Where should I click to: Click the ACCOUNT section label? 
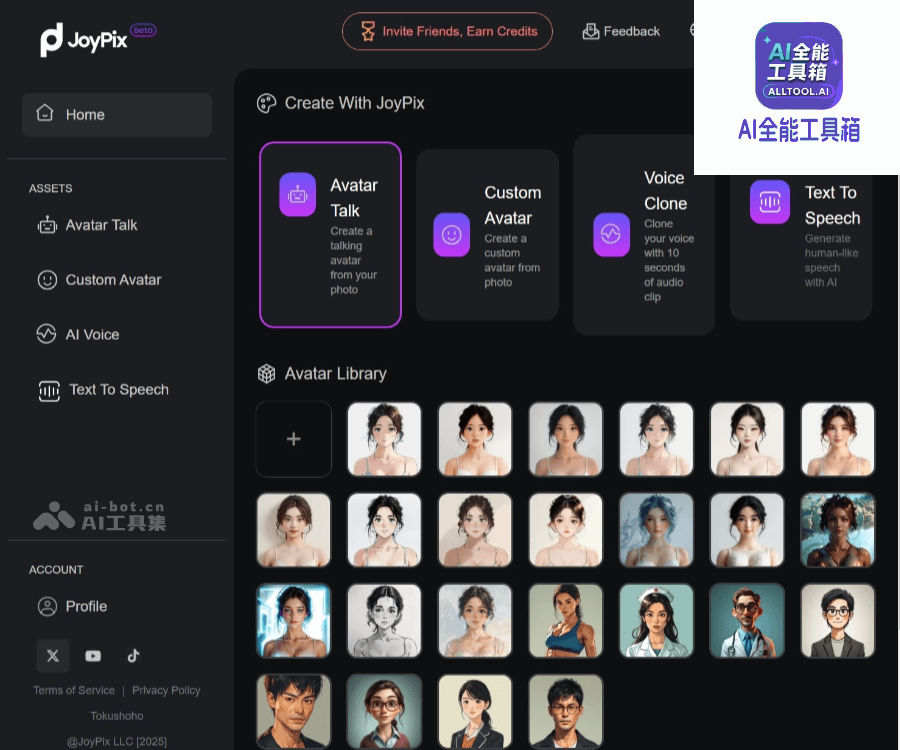pos(56,570)
